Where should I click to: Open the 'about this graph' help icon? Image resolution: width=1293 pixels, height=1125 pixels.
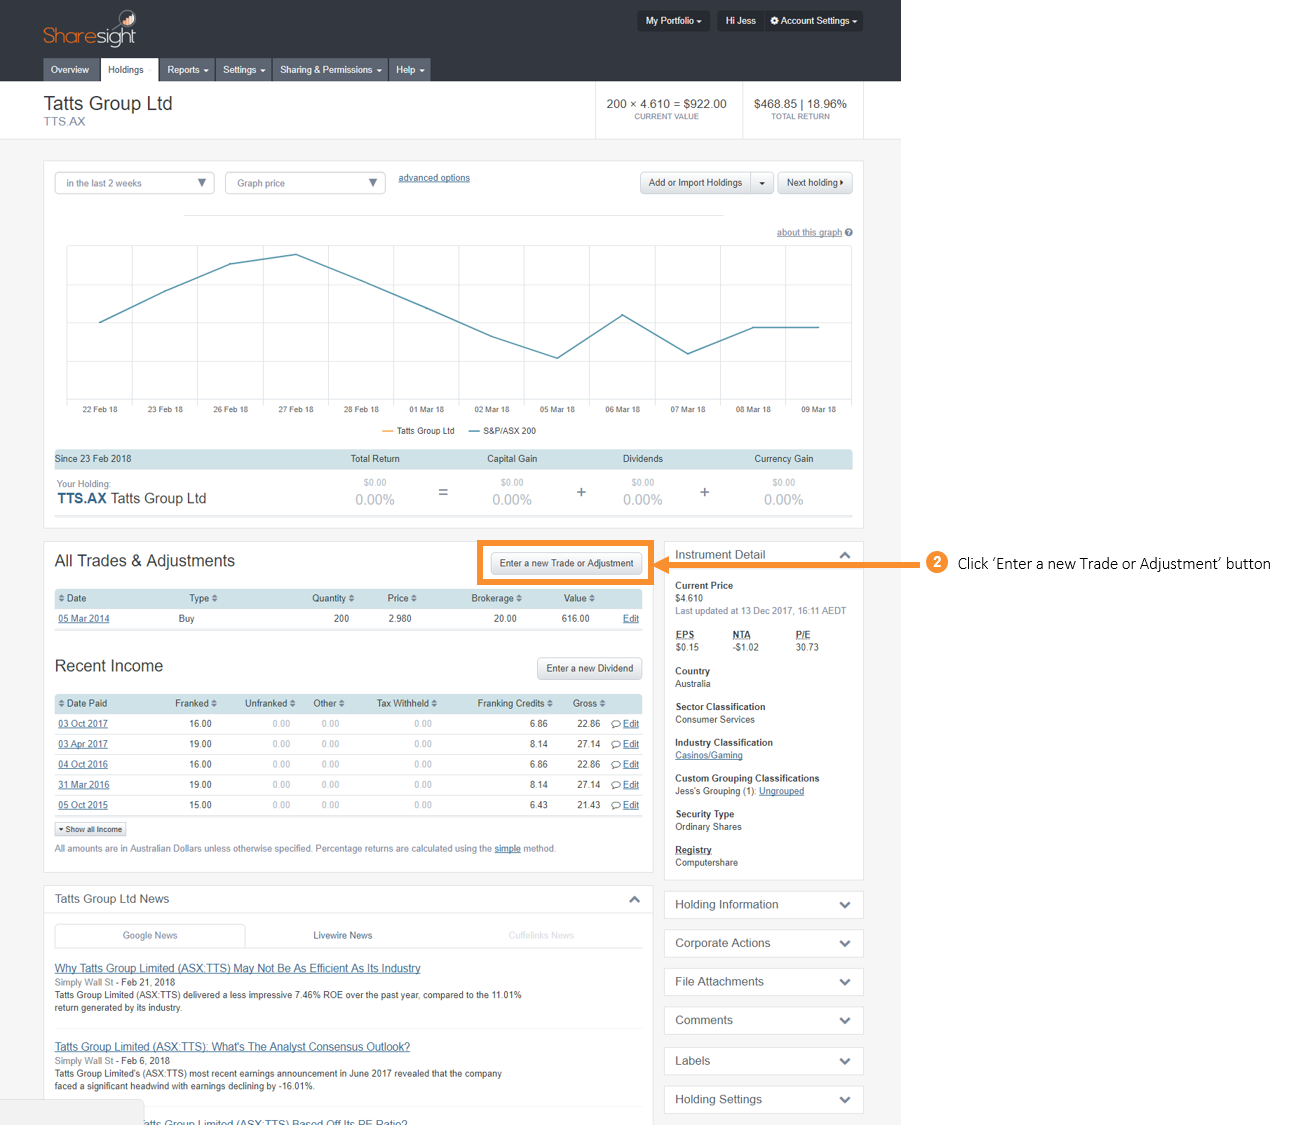[849, 233]
